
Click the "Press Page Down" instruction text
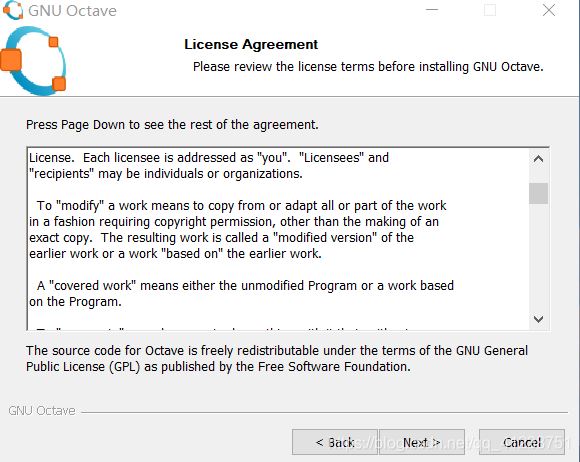(x=172, y=125)
